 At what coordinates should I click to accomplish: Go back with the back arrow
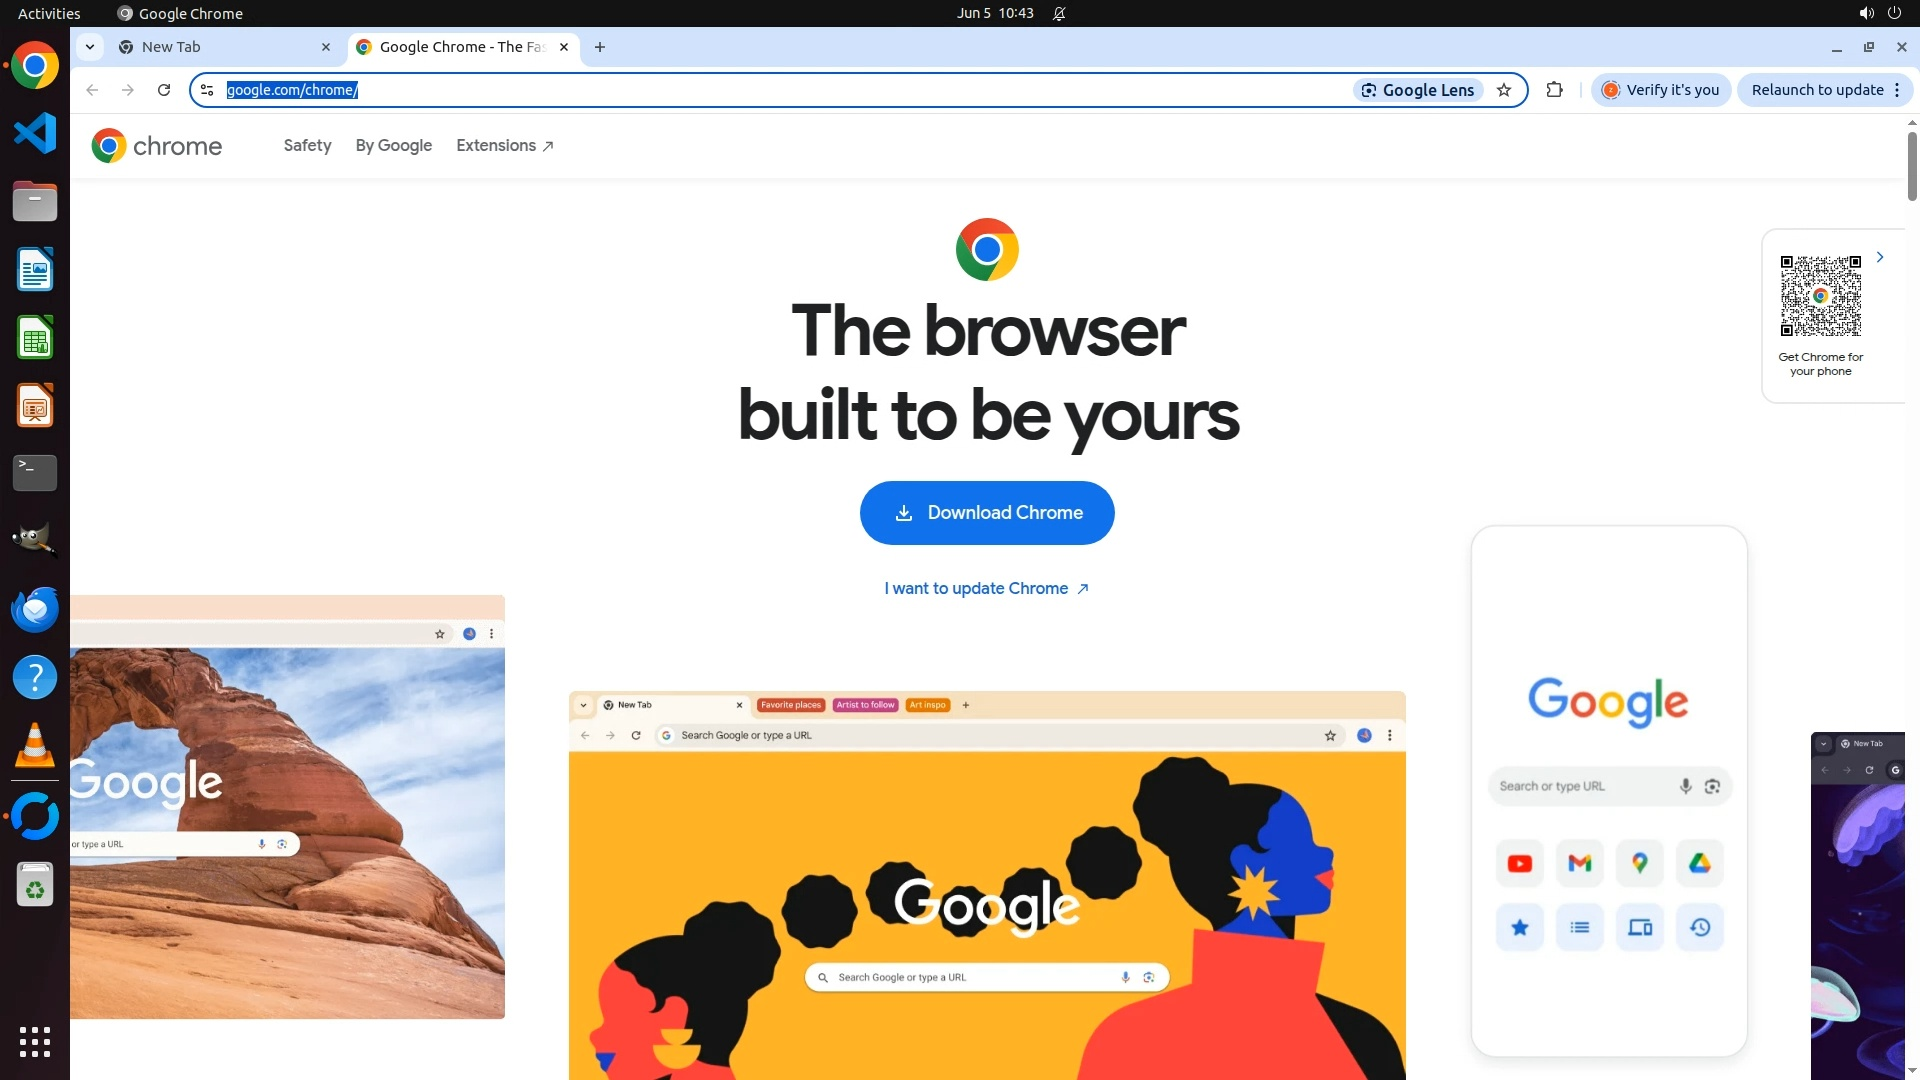pyautogui.click(x=92, y=90)
